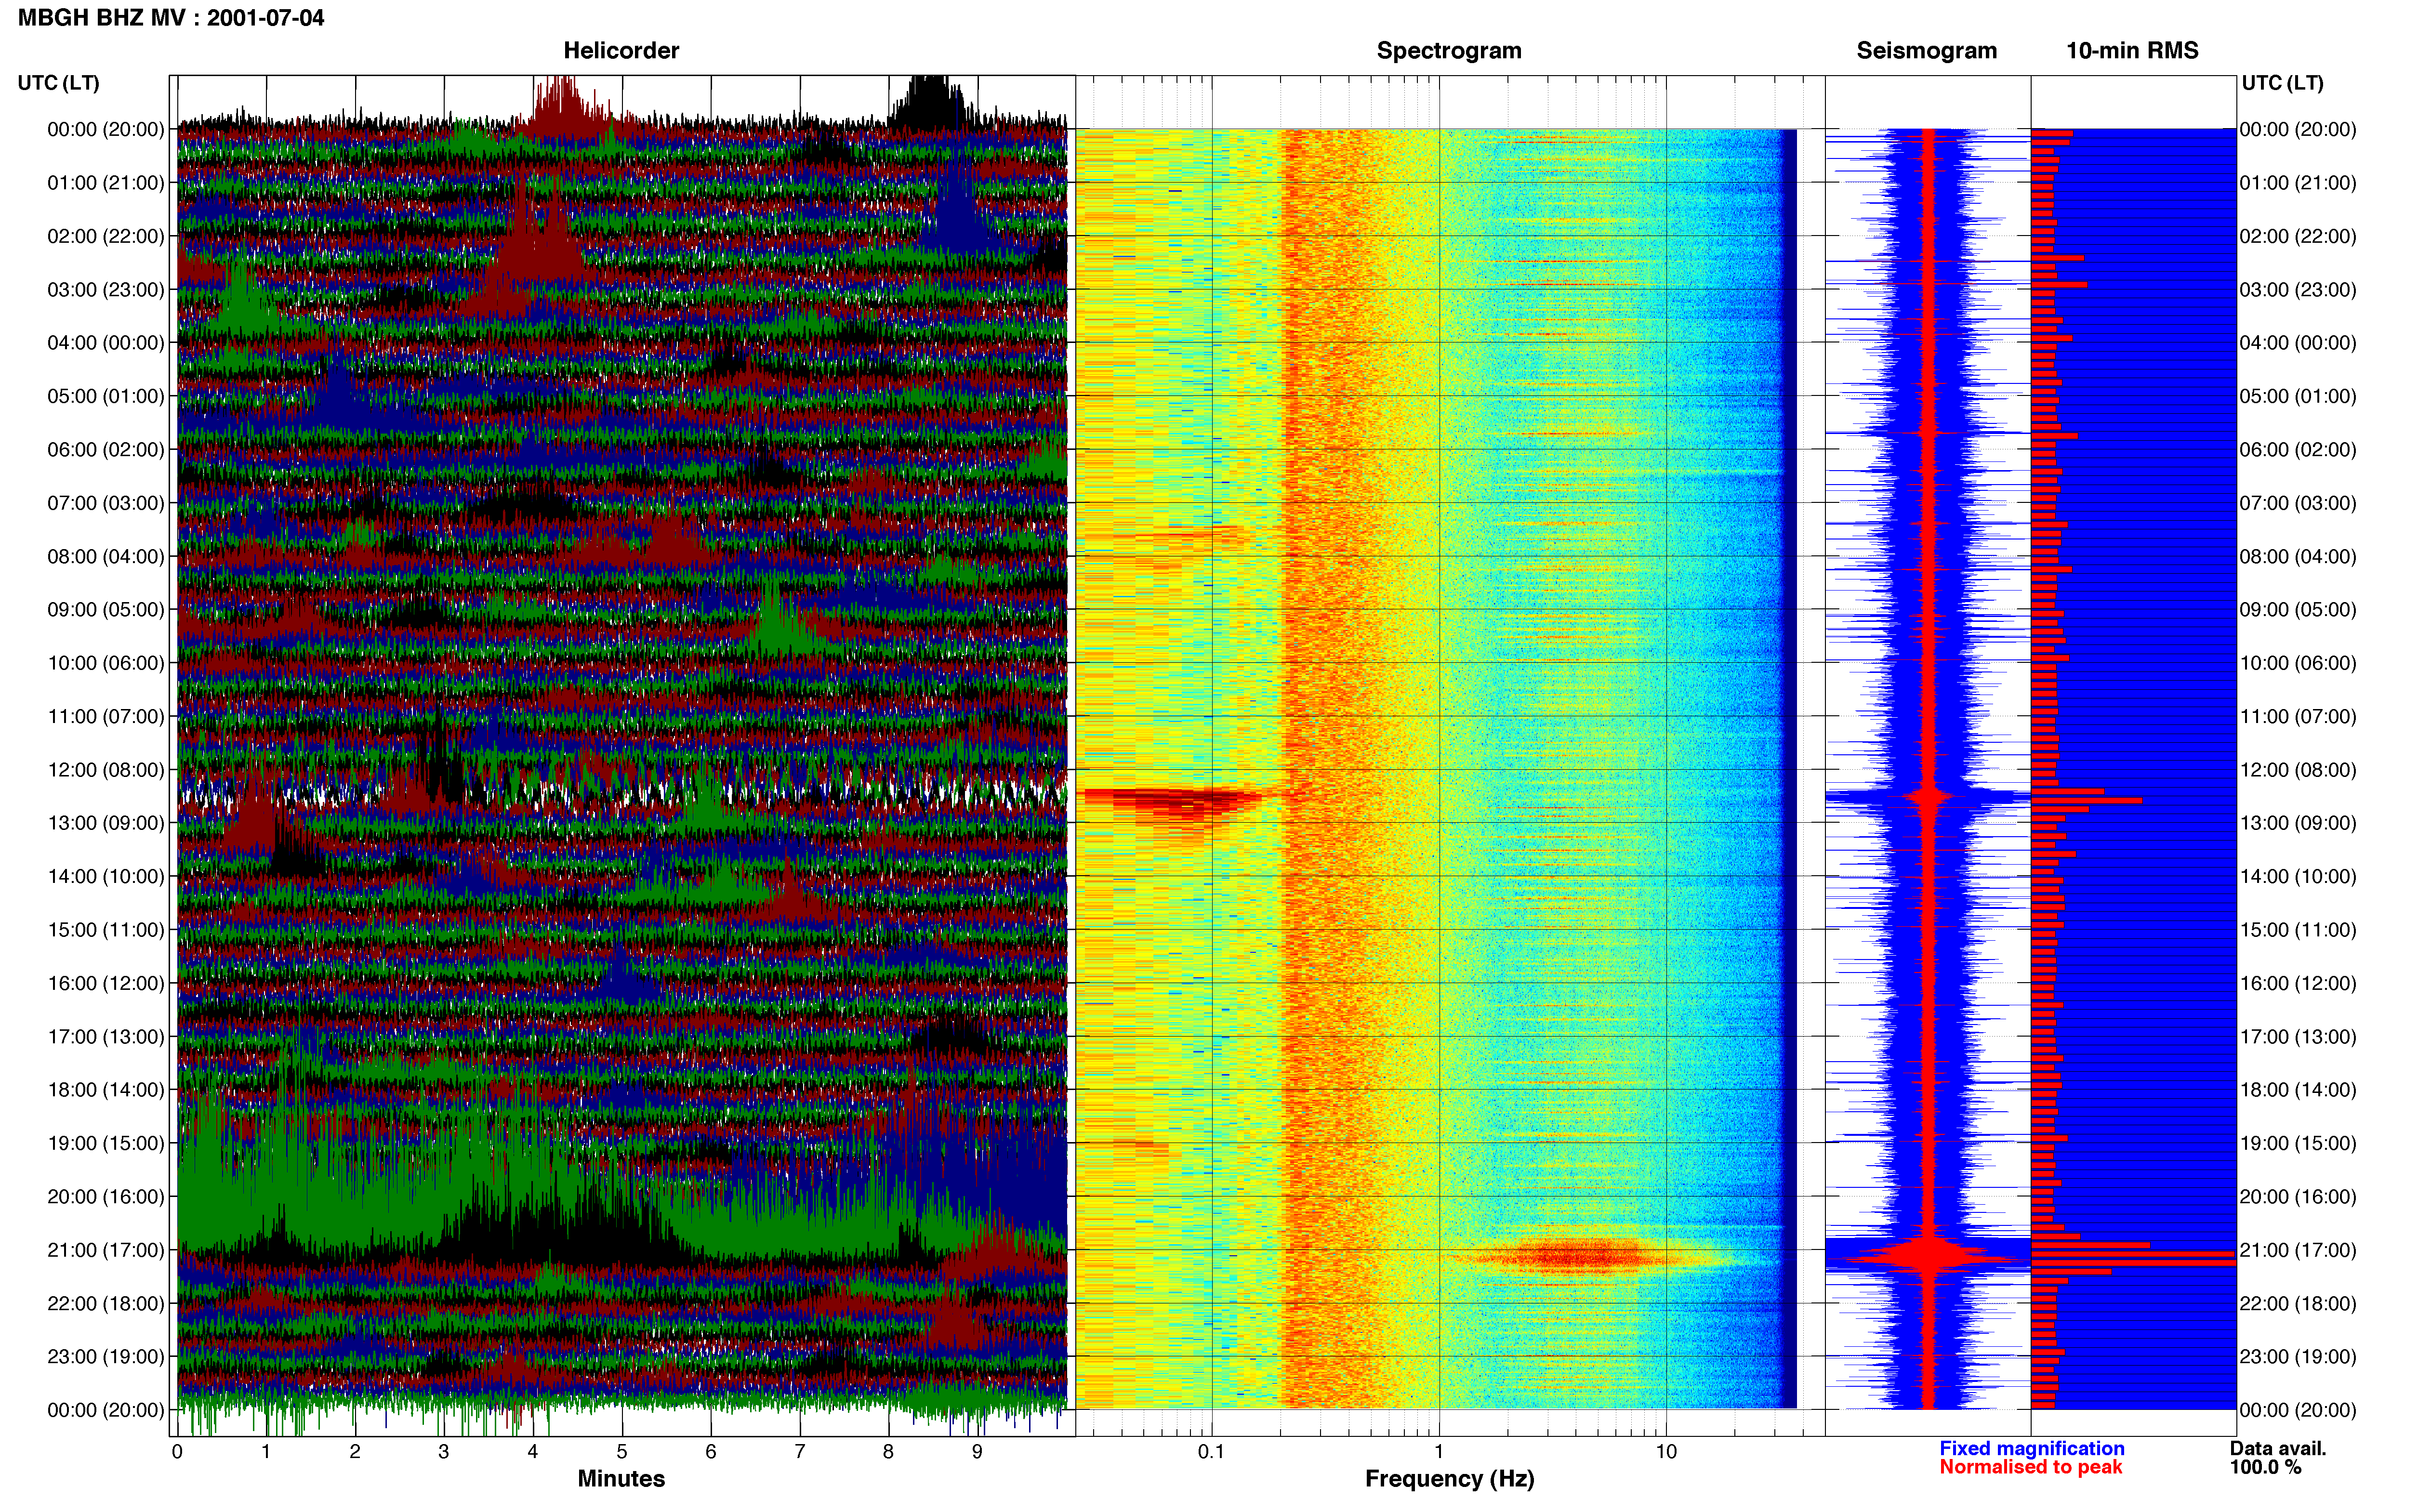
Task: Click the left axis label '13:00 (09:00)'
Action: pos(106,823)
